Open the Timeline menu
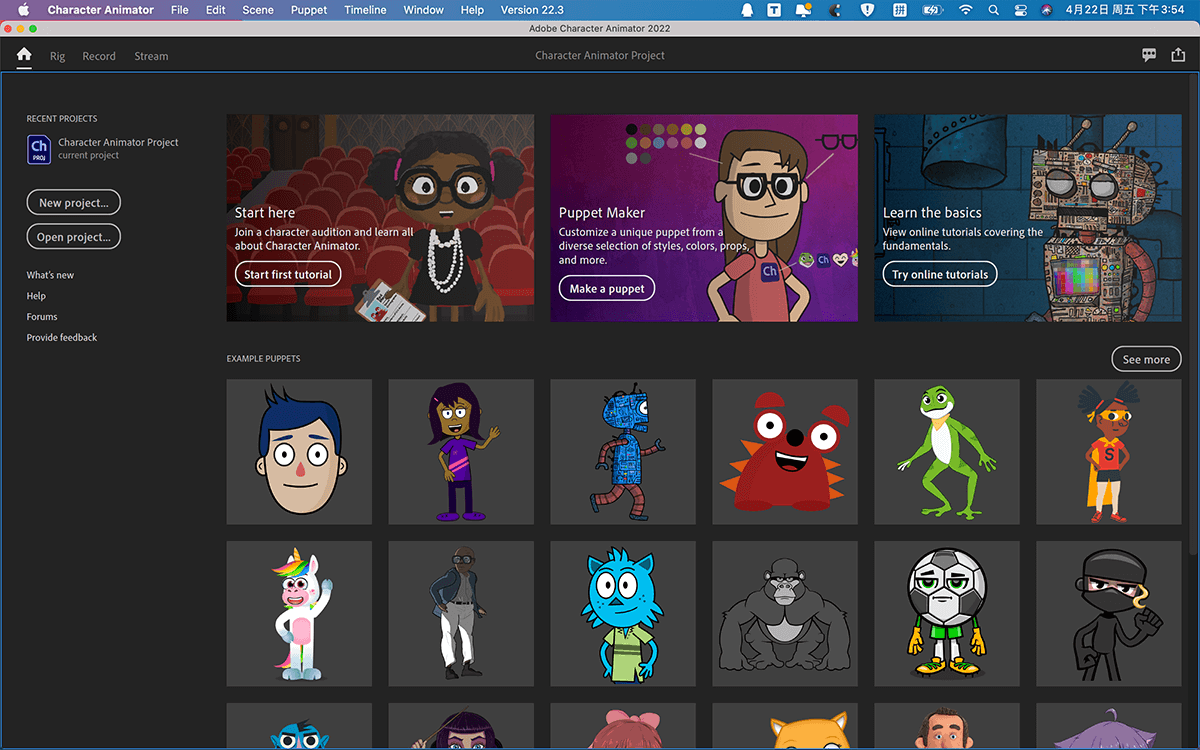Image resolution: width=1200 pixels, height=750 pixels. 365,10
